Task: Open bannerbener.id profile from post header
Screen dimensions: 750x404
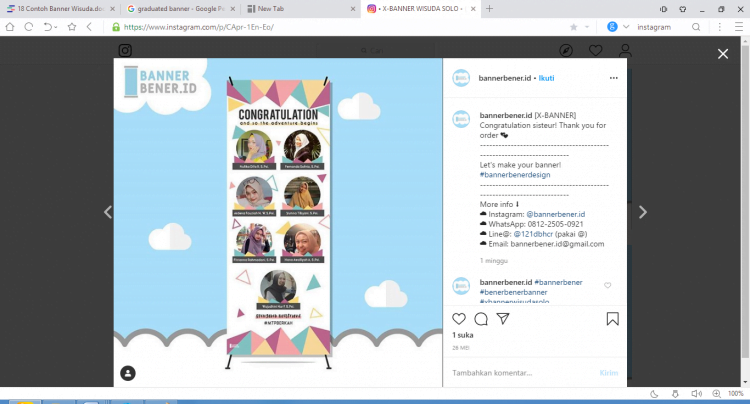Action: pyautogui.click(x=505, y=78)
